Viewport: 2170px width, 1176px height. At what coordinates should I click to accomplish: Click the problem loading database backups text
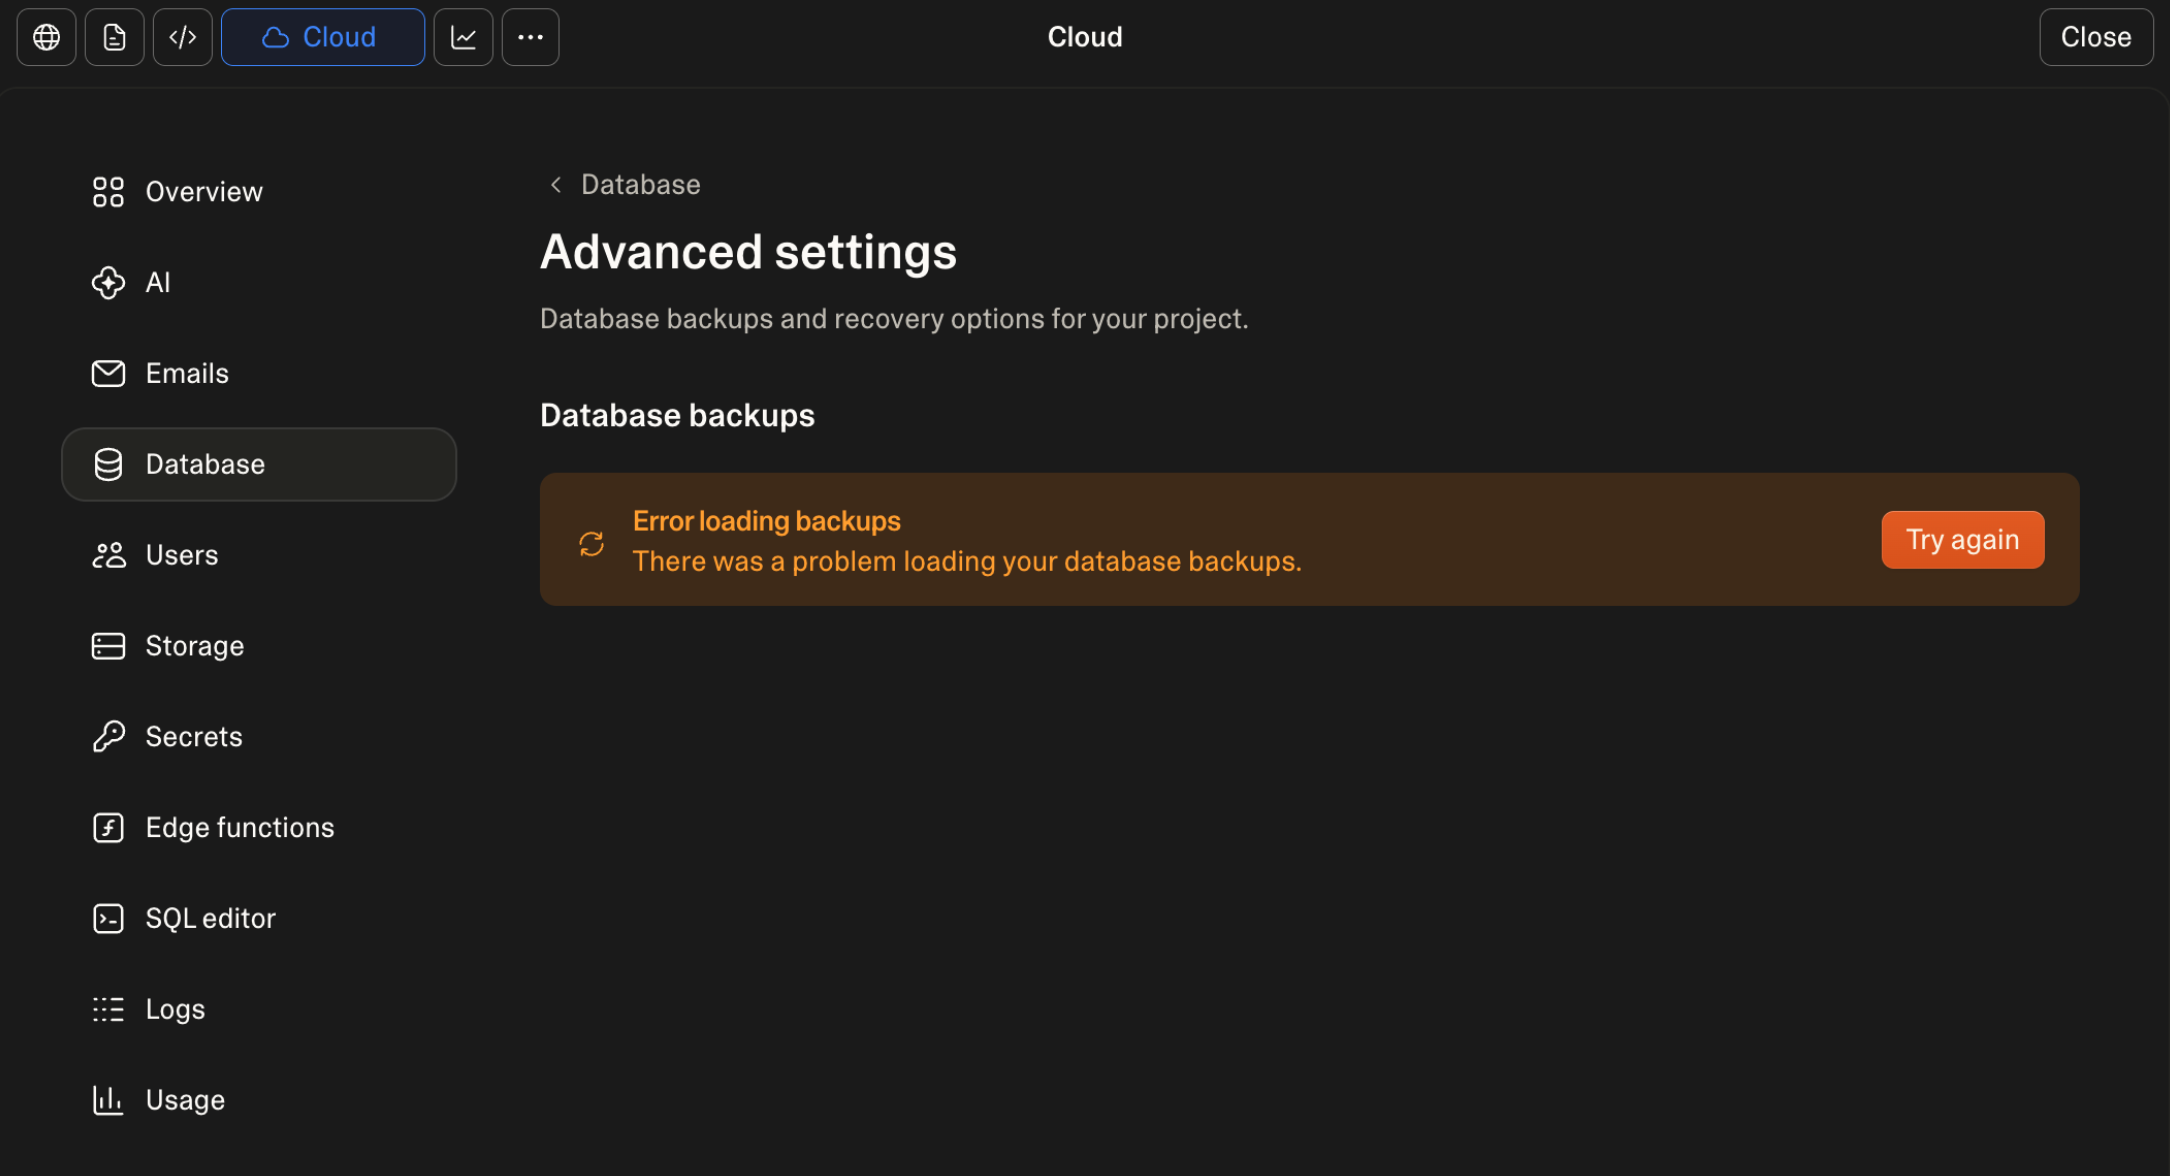pyautogui.click(x=967, y=562)
